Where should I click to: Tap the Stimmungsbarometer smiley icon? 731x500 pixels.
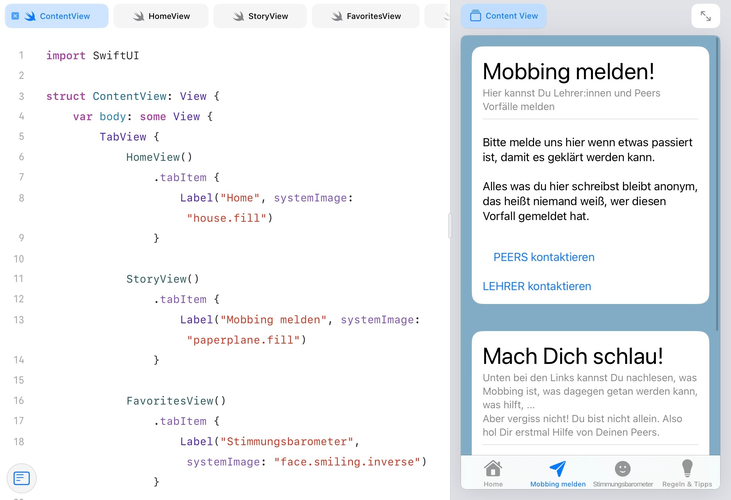[x=622, y=469]
